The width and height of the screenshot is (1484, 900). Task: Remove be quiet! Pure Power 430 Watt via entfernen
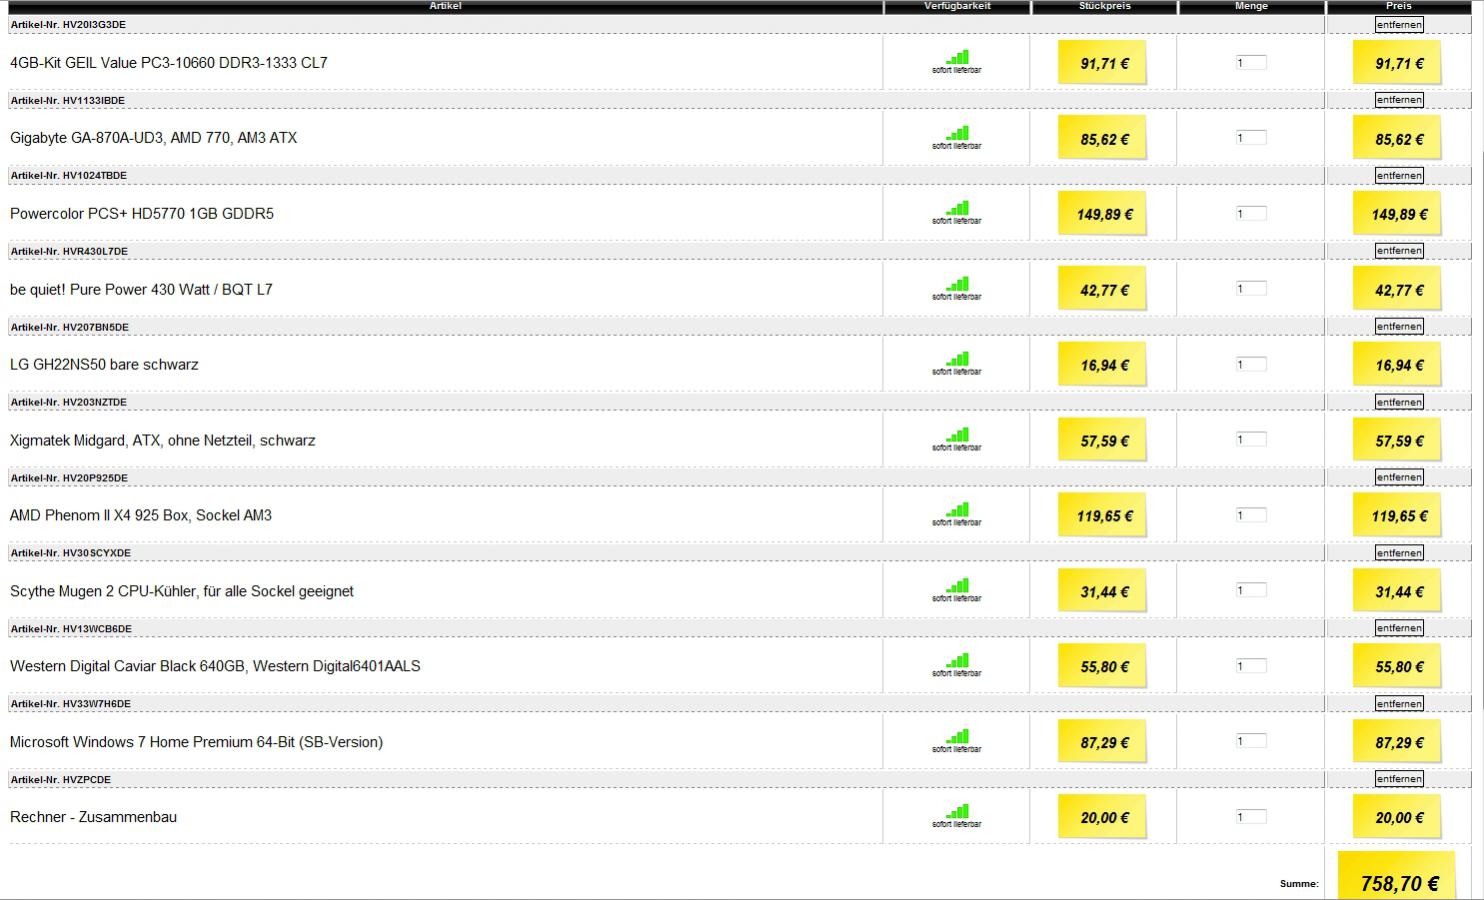click(1399, 251)
